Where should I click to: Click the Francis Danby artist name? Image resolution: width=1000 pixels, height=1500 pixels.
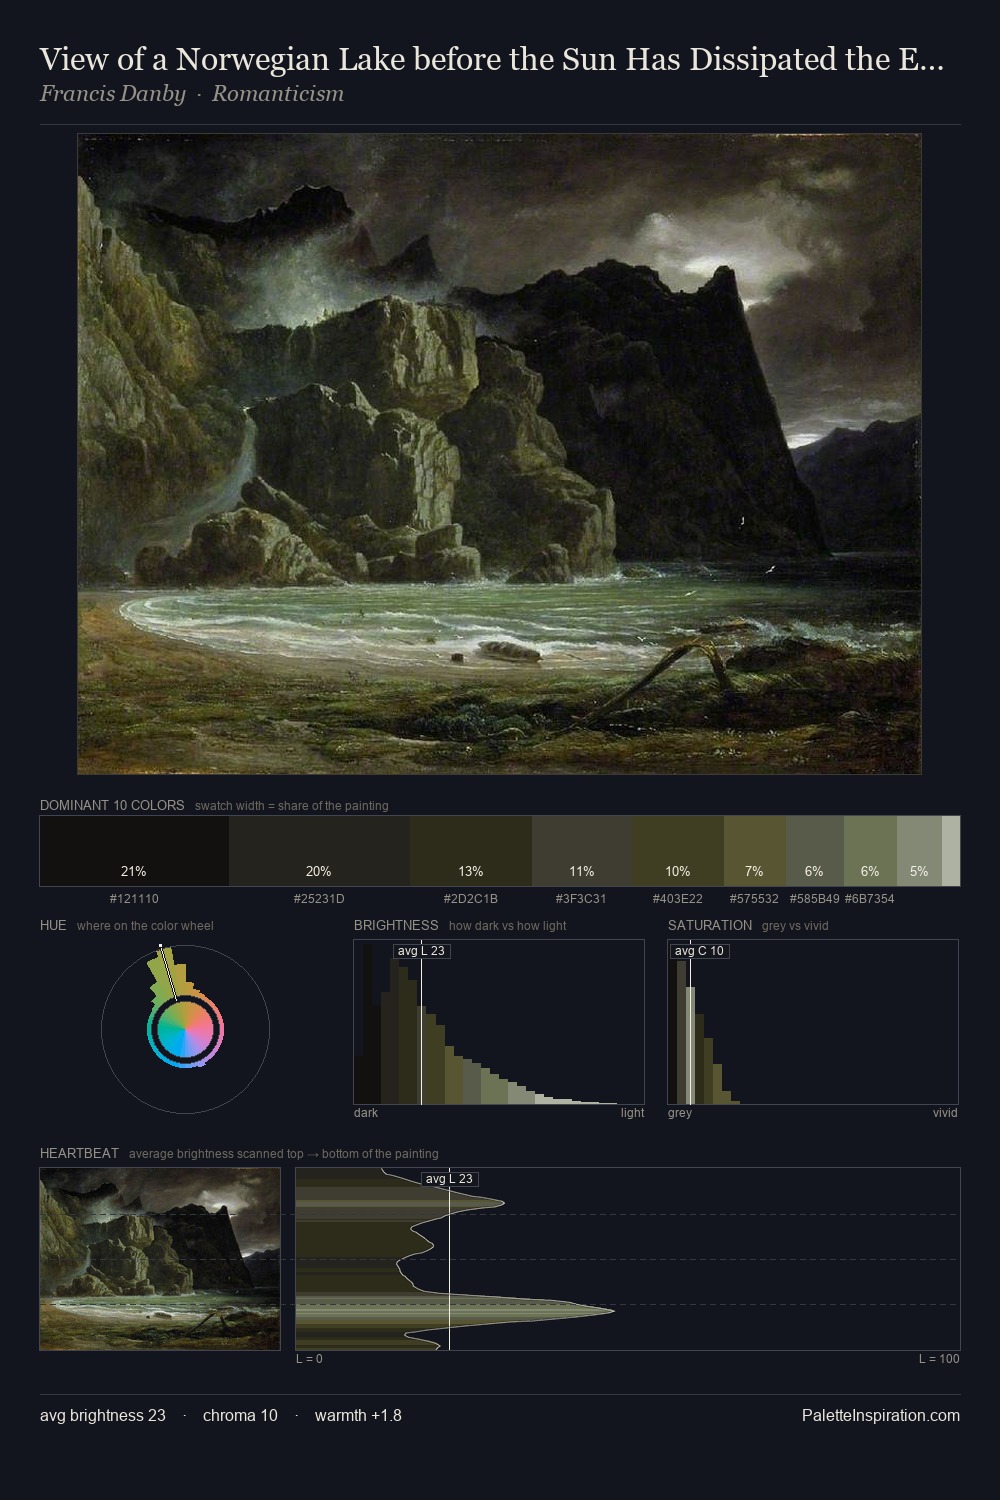coord(113,94)
